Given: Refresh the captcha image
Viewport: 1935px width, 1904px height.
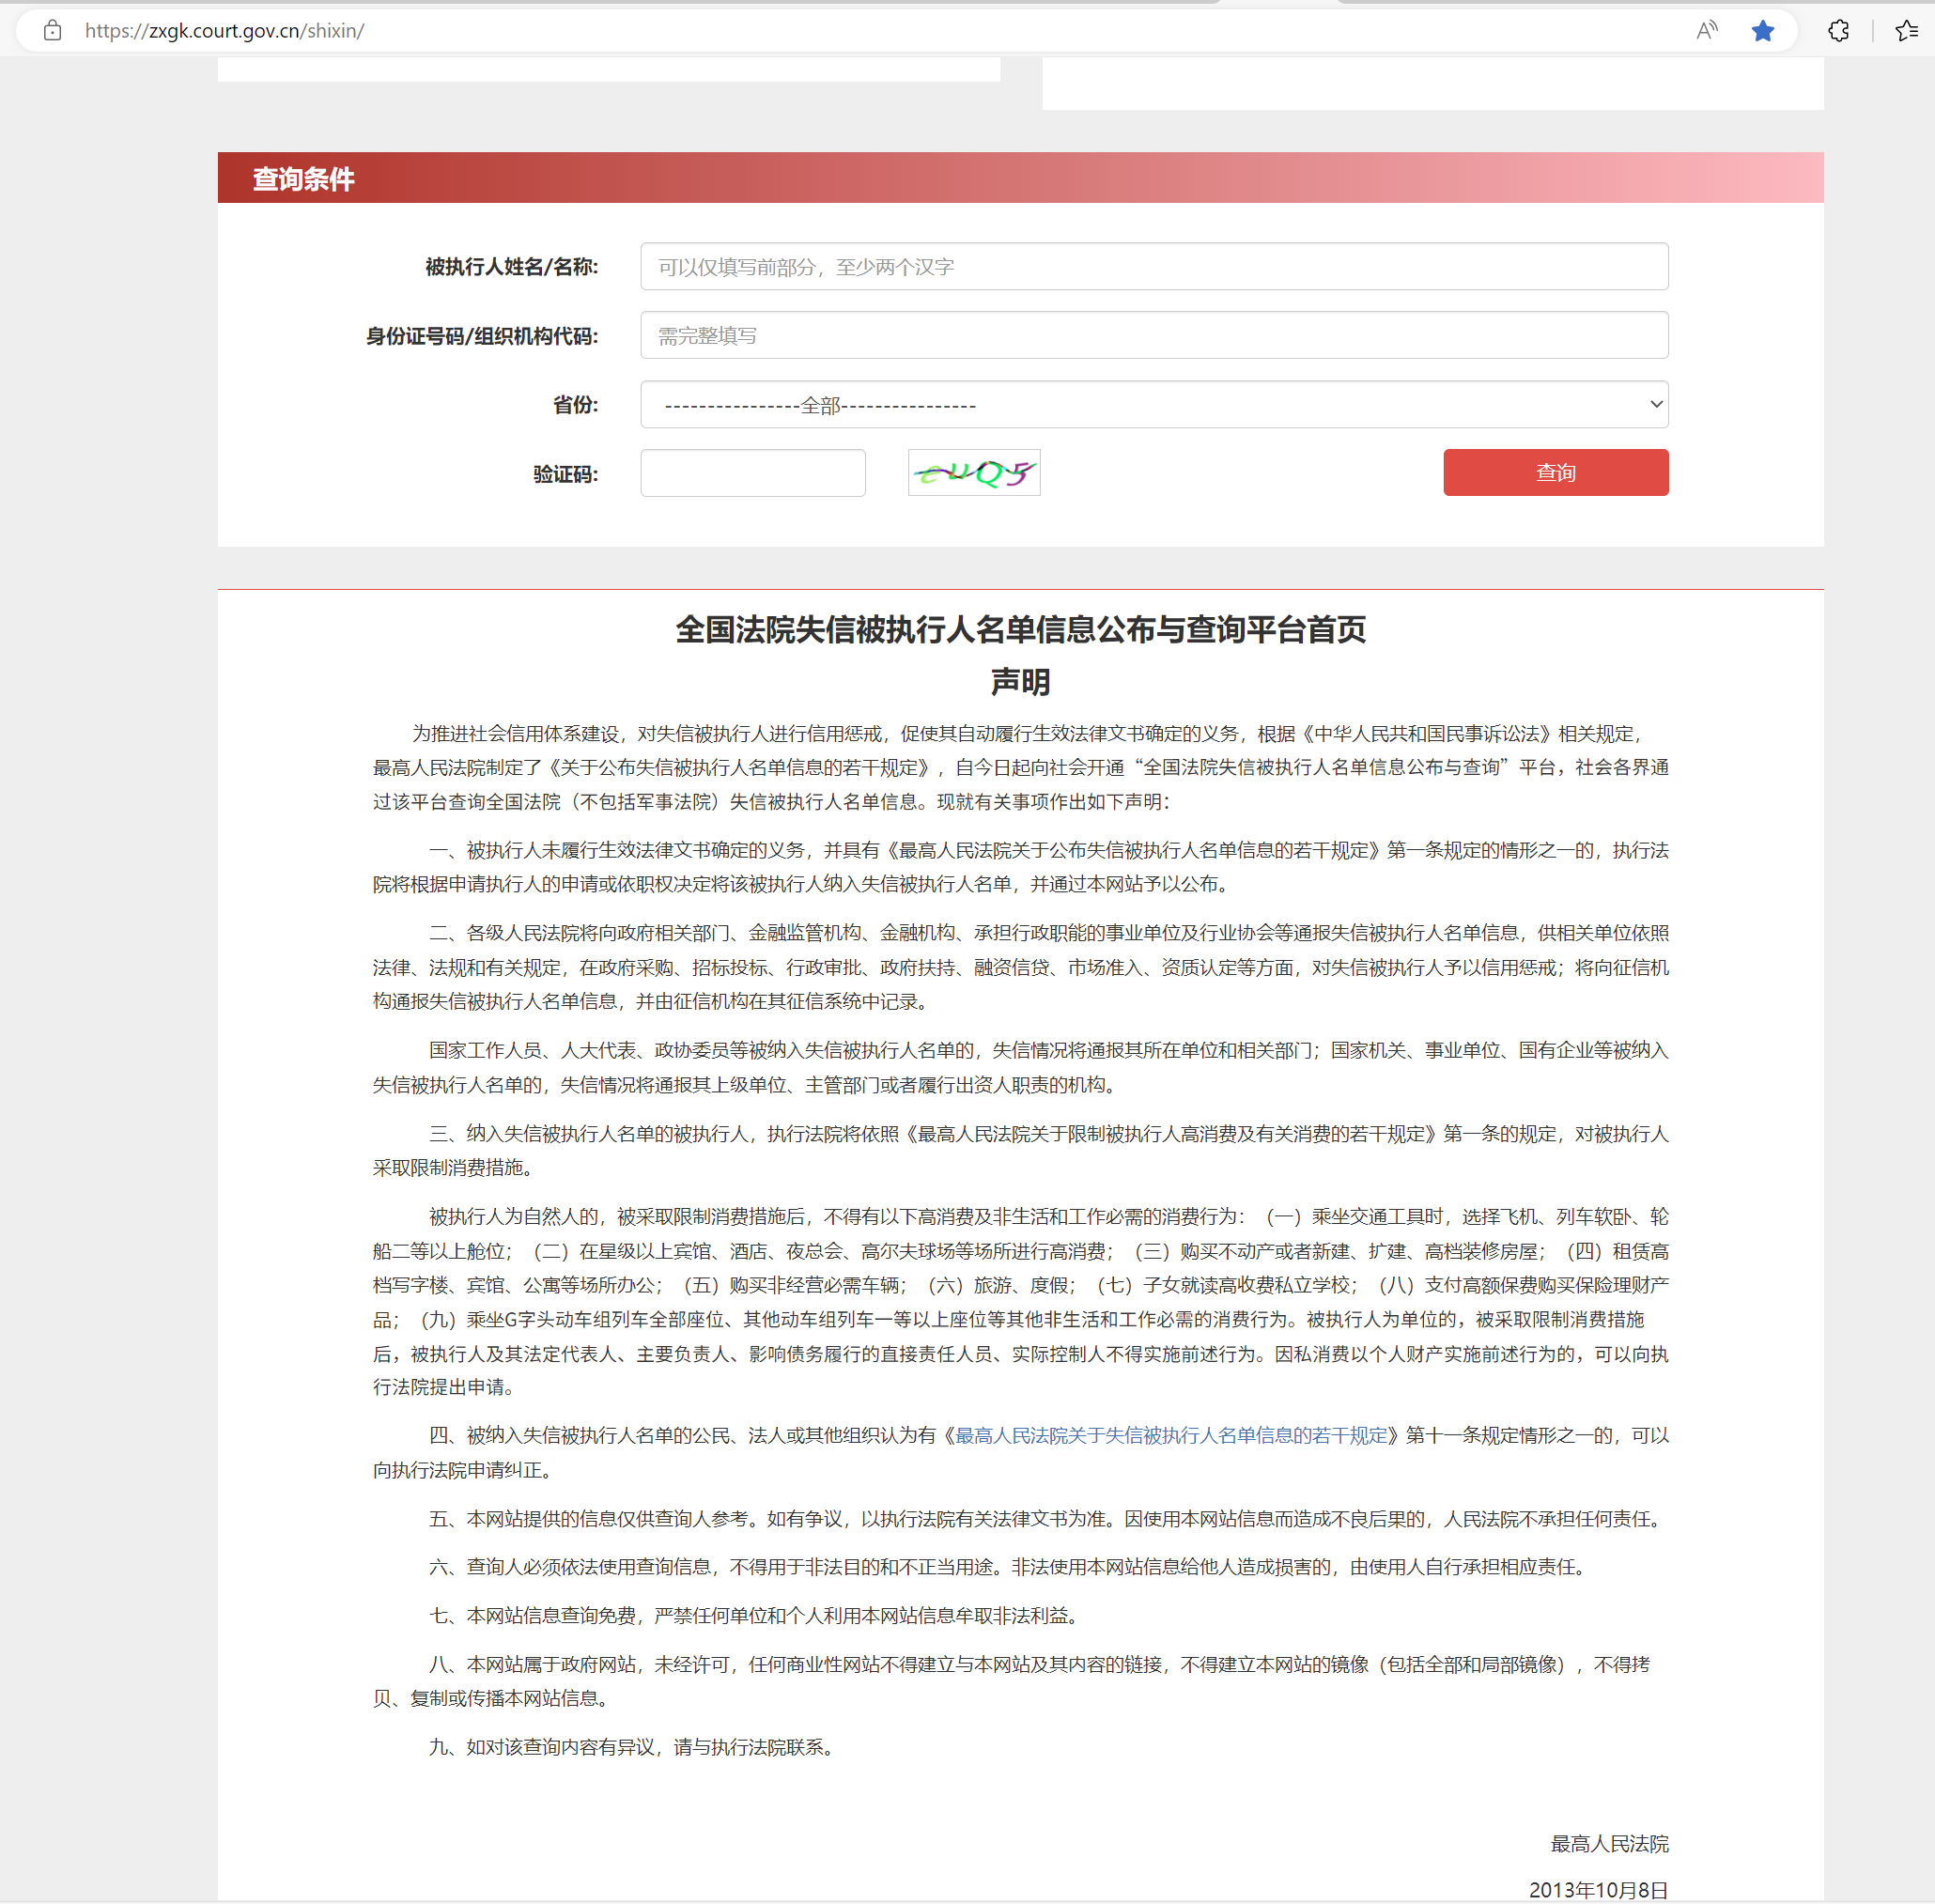Looking at the screenshot, I should point(973,473).
